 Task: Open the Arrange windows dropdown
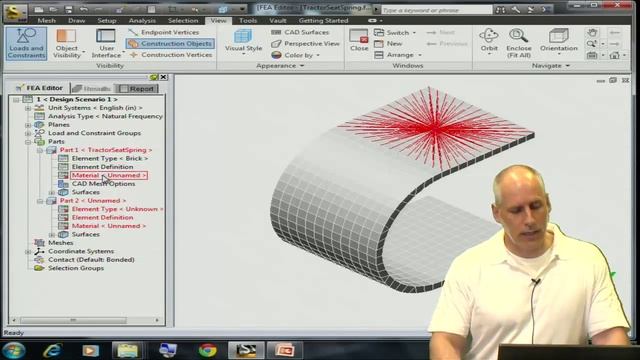398,55
